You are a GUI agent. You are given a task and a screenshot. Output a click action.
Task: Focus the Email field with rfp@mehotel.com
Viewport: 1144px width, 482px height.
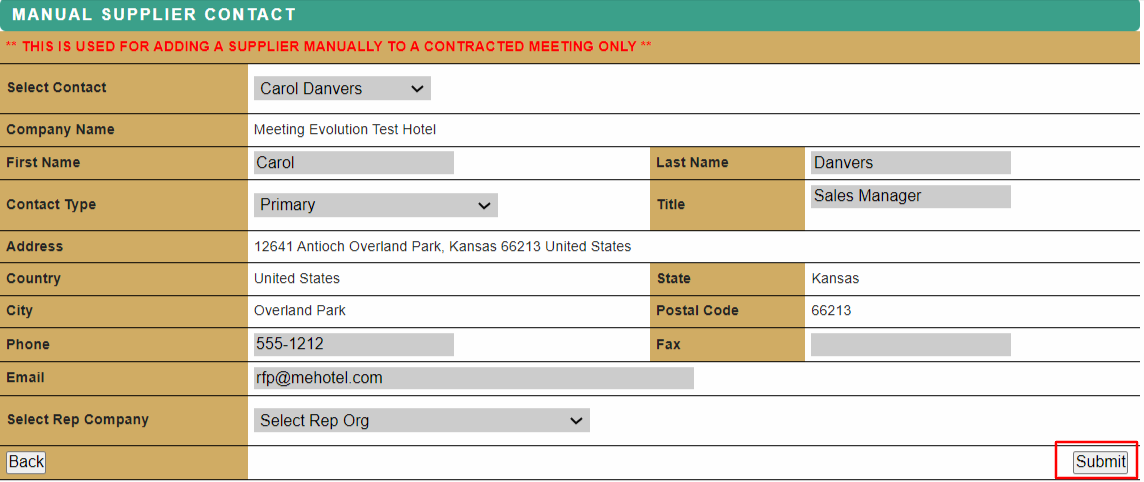click(473, 378)
